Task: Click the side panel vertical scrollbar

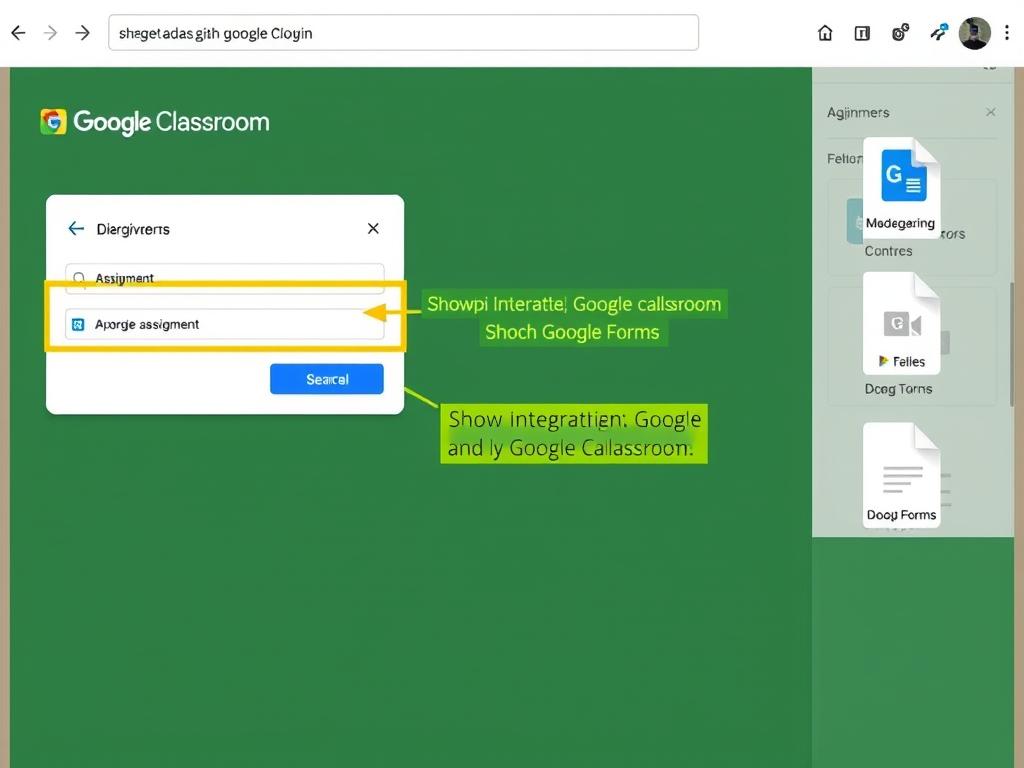Action: point(1012,345)
